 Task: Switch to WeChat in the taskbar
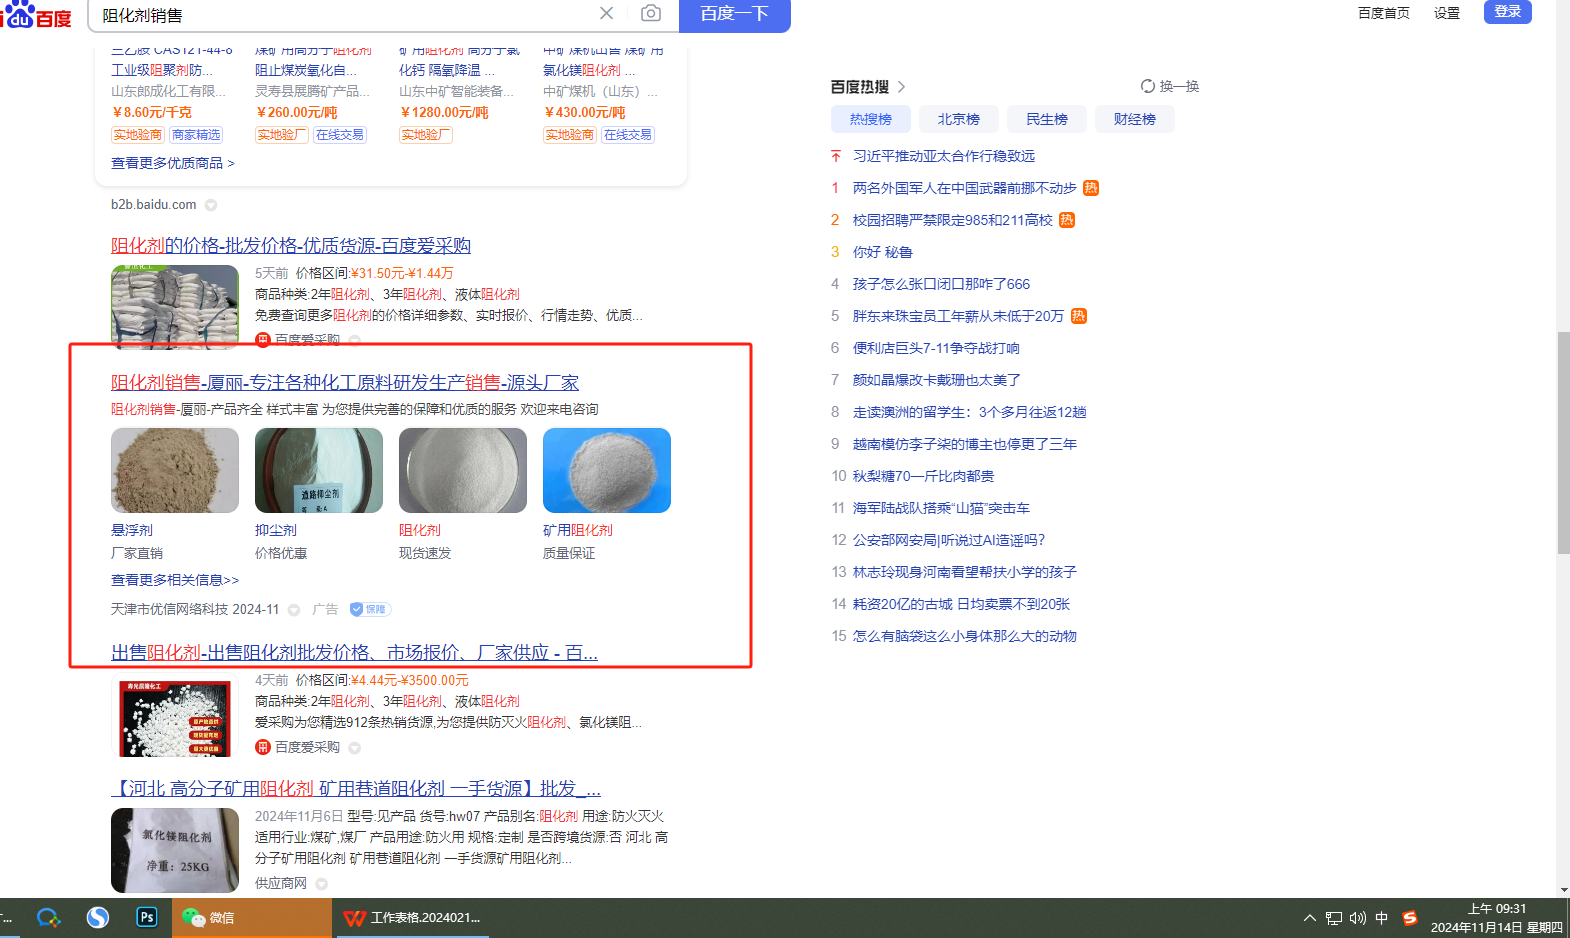(251, 918)
